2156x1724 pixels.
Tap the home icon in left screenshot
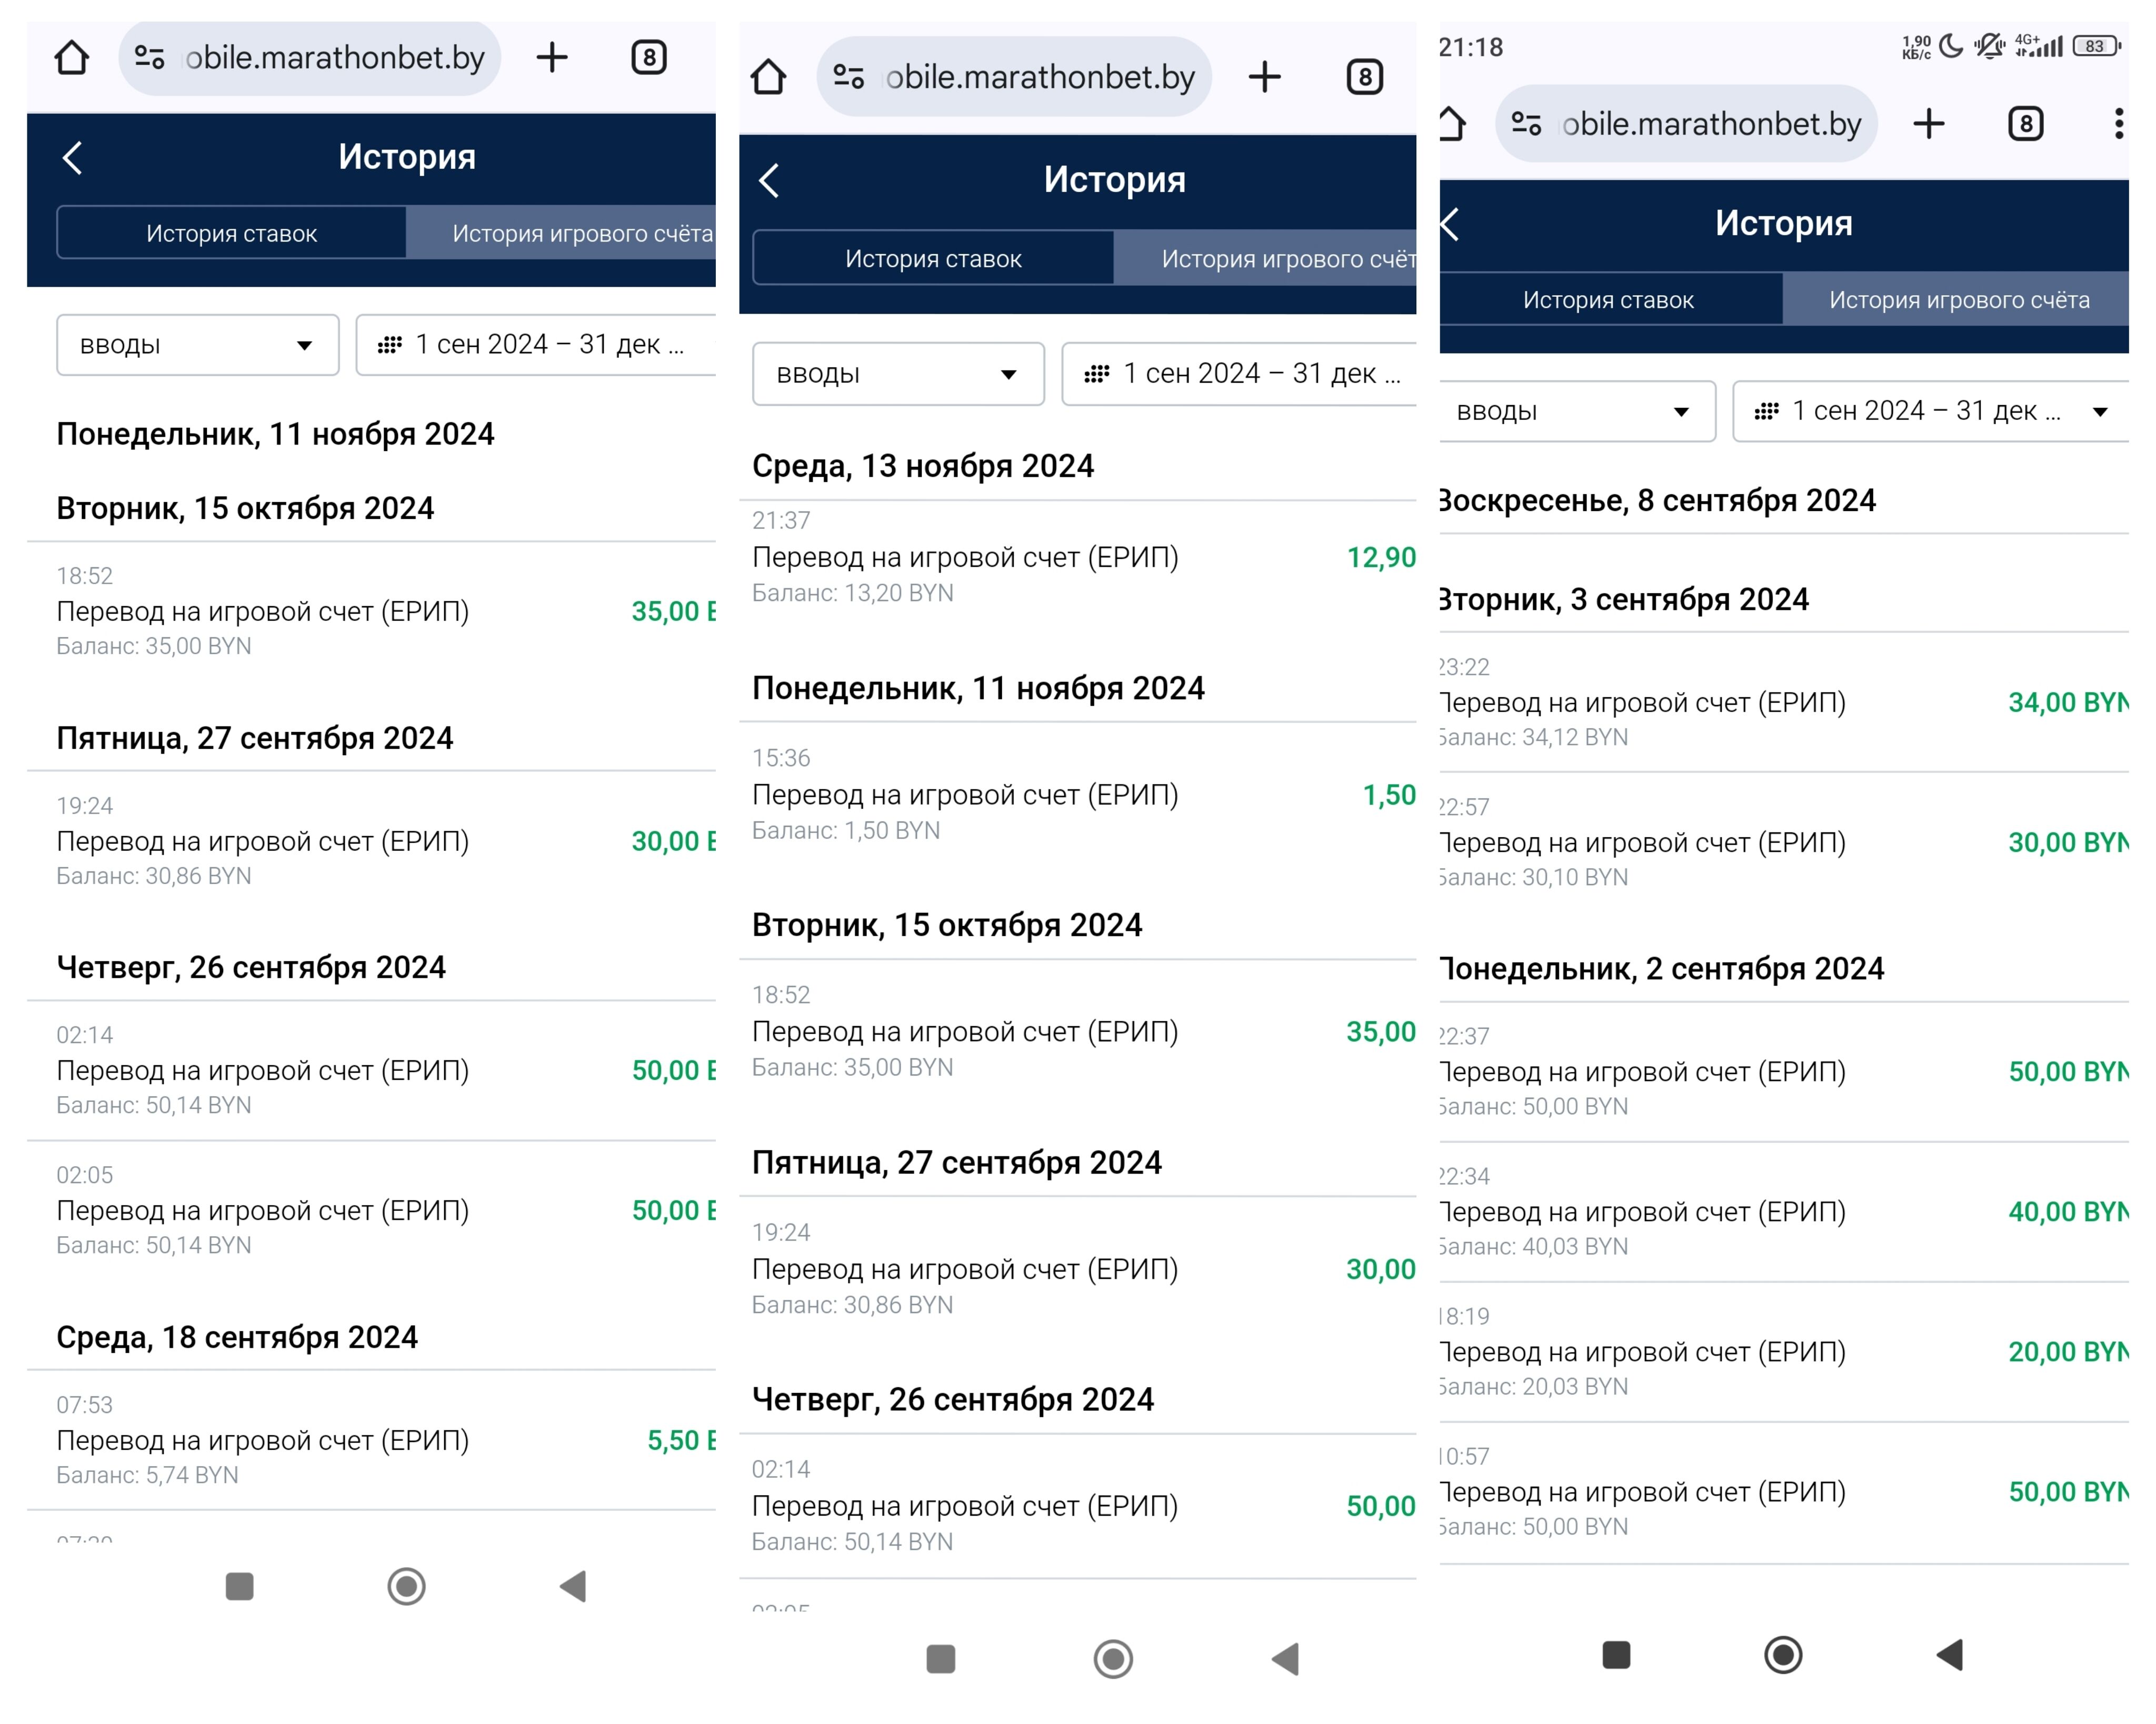(x=72, y=58)
